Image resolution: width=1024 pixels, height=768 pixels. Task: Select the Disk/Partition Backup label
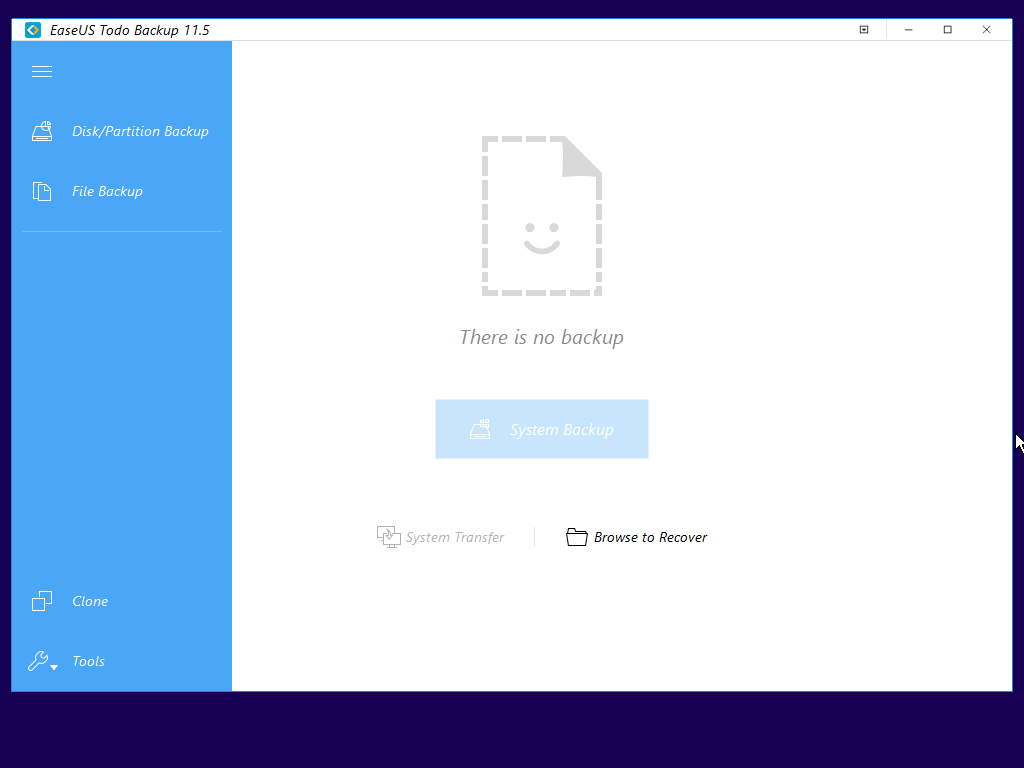[140, 131]
